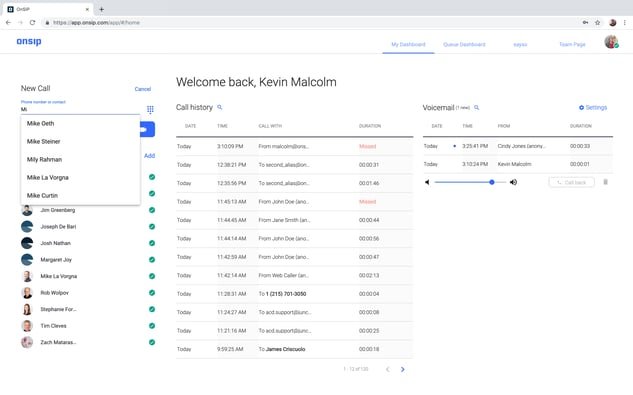This screenshot has width=633, height=395.
Task: Click the onsip logo
Action: coord(29,41)
